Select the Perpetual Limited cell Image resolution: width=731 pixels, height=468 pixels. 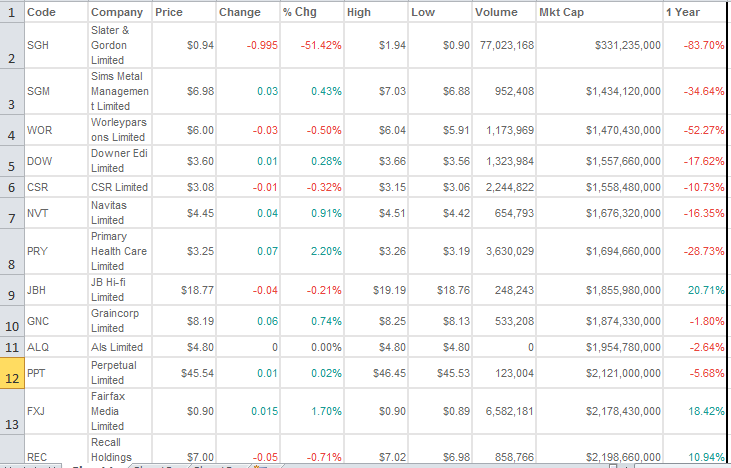[120, 373]
